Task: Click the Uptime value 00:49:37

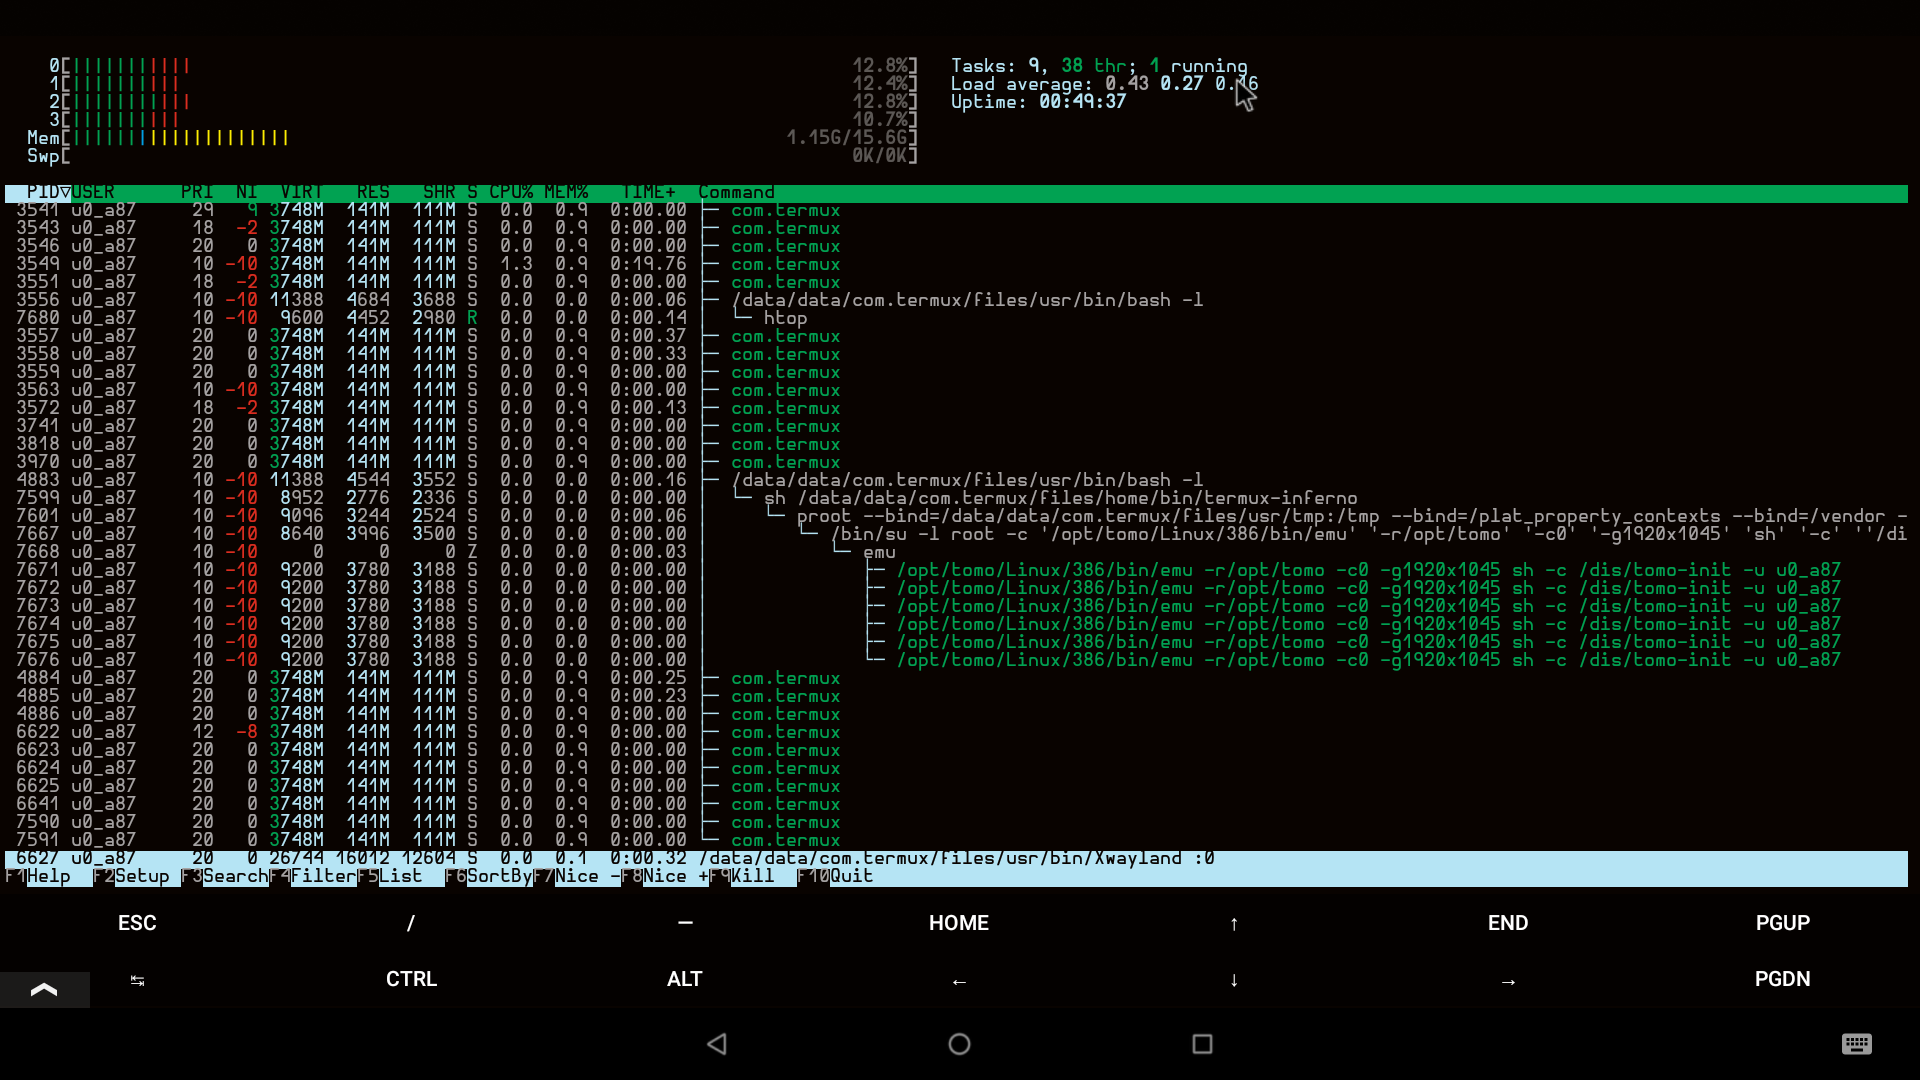Action: [1082, 102]
